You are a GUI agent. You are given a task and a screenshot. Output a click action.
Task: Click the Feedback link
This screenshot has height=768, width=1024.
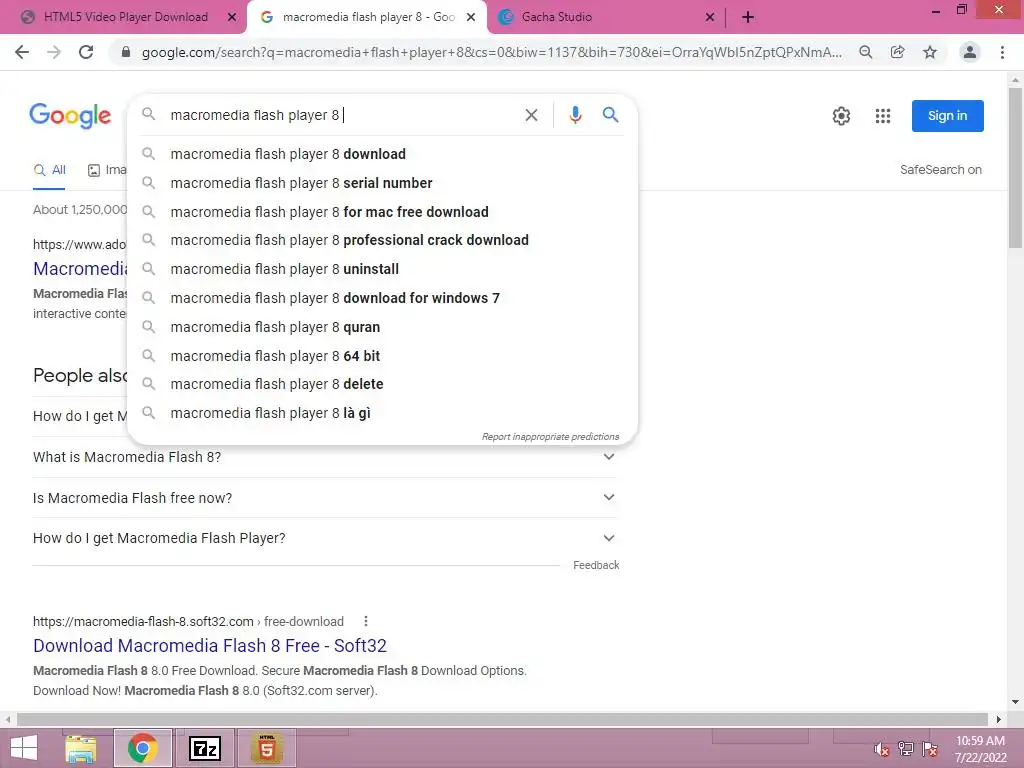point(596,565)
